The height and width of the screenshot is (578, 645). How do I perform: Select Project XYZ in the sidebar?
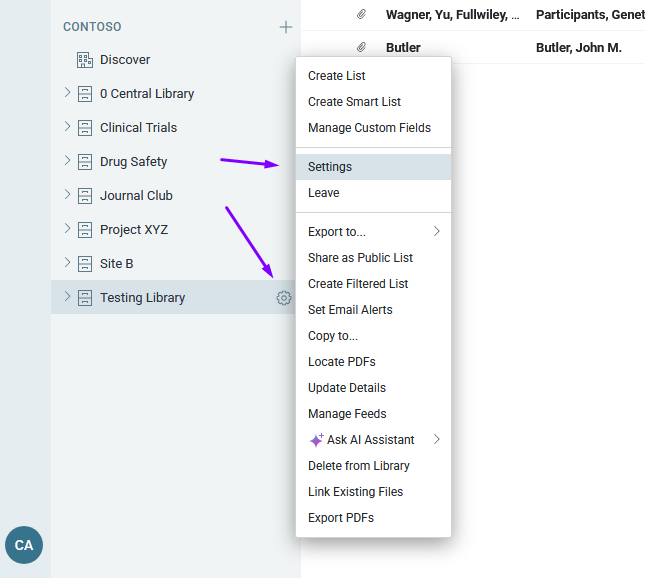tap(134, 230)
